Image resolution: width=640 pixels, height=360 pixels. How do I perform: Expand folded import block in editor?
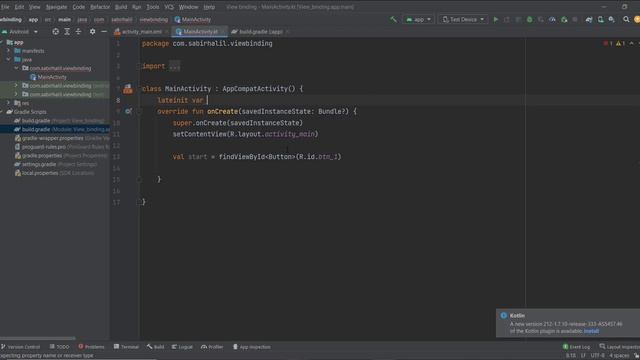click(174, 66)
